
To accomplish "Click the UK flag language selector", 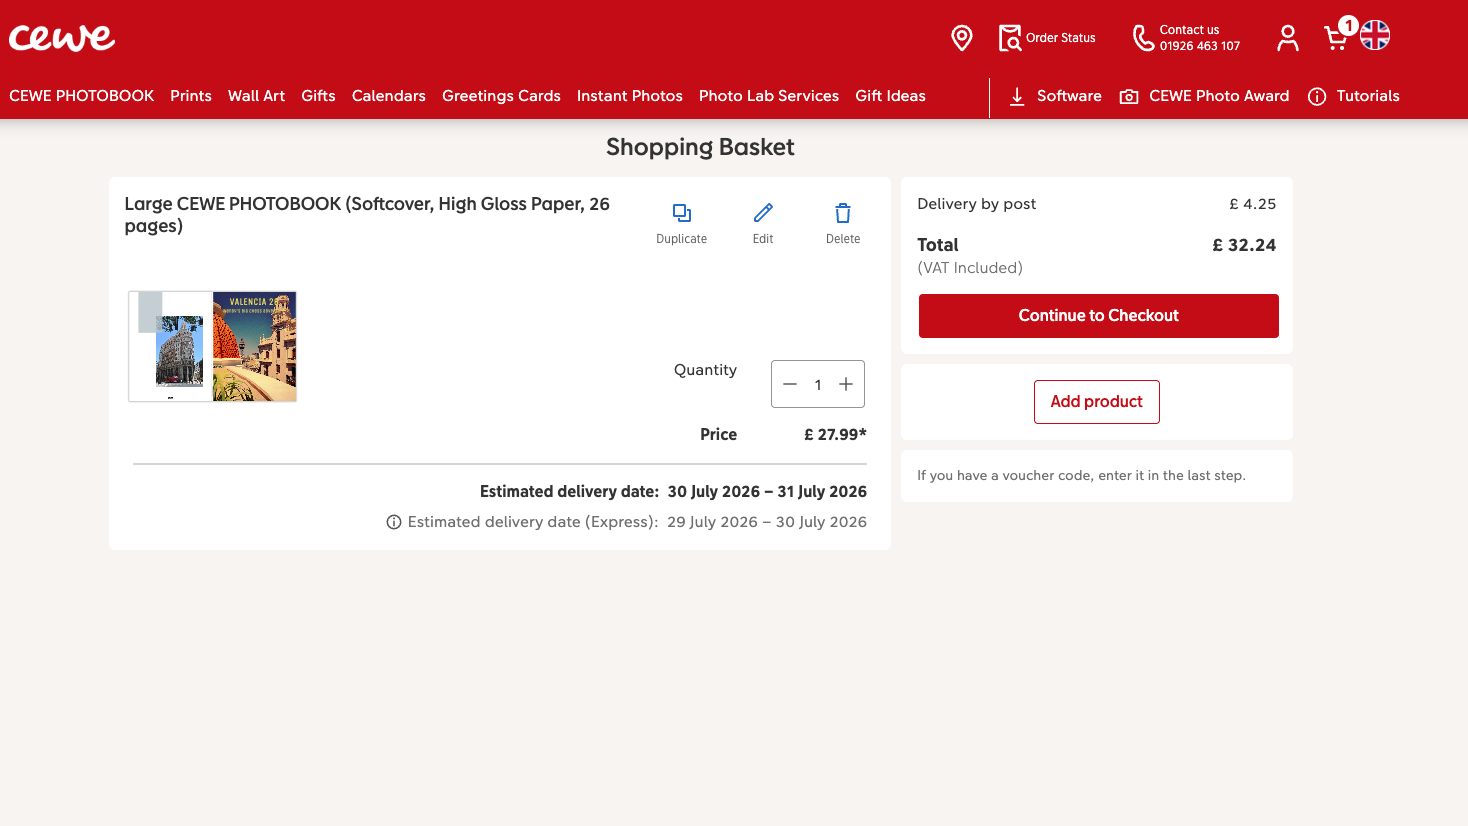I will point(1375,35).
